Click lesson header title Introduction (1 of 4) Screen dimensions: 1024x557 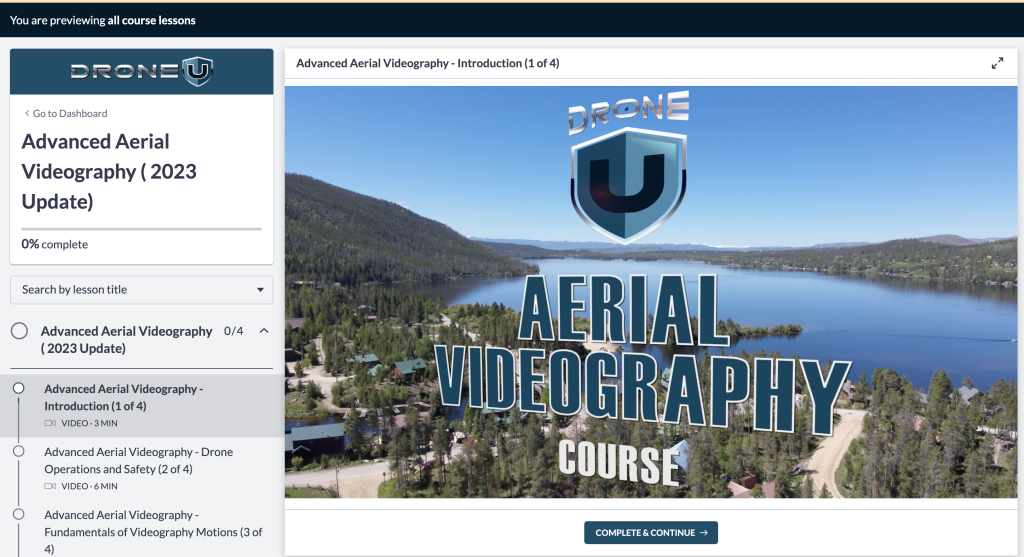point(428,63)
